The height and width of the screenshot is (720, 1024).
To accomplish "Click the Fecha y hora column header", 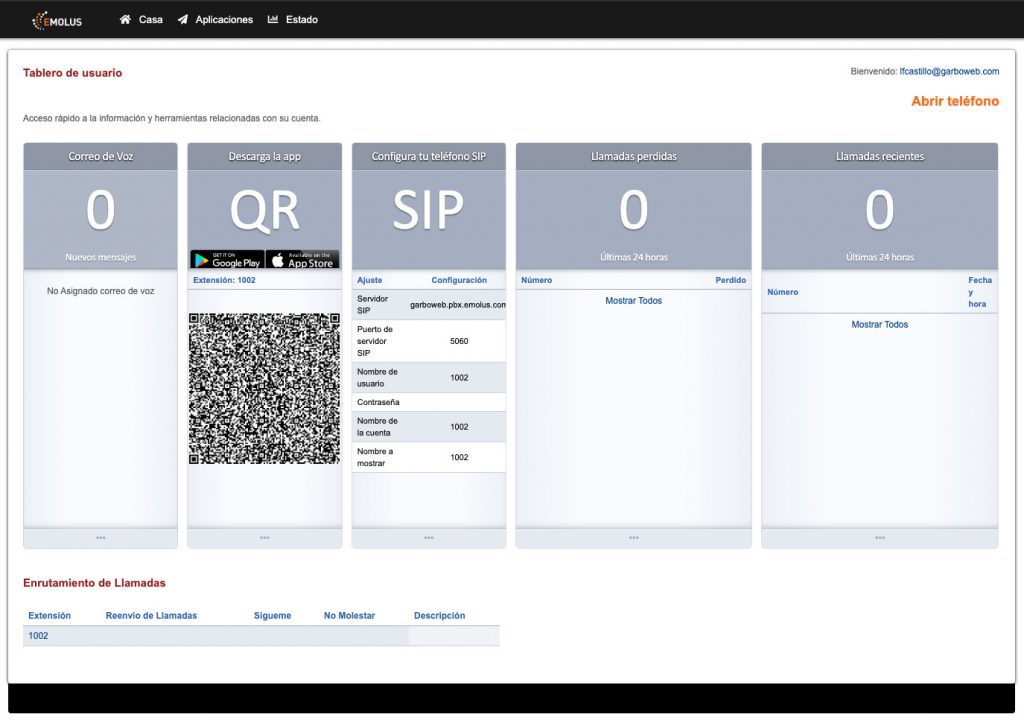I will click(980, 292).
